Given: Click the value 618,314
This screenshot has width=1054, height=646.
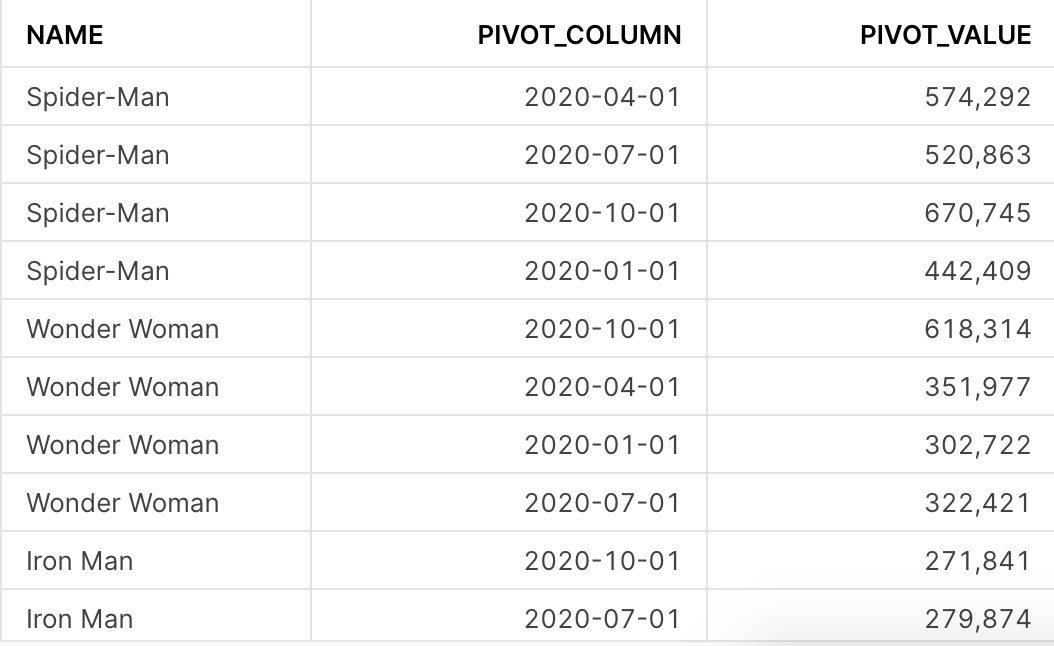Looking at the screenshot, I should pyautogui.click(x=977, y=329).
